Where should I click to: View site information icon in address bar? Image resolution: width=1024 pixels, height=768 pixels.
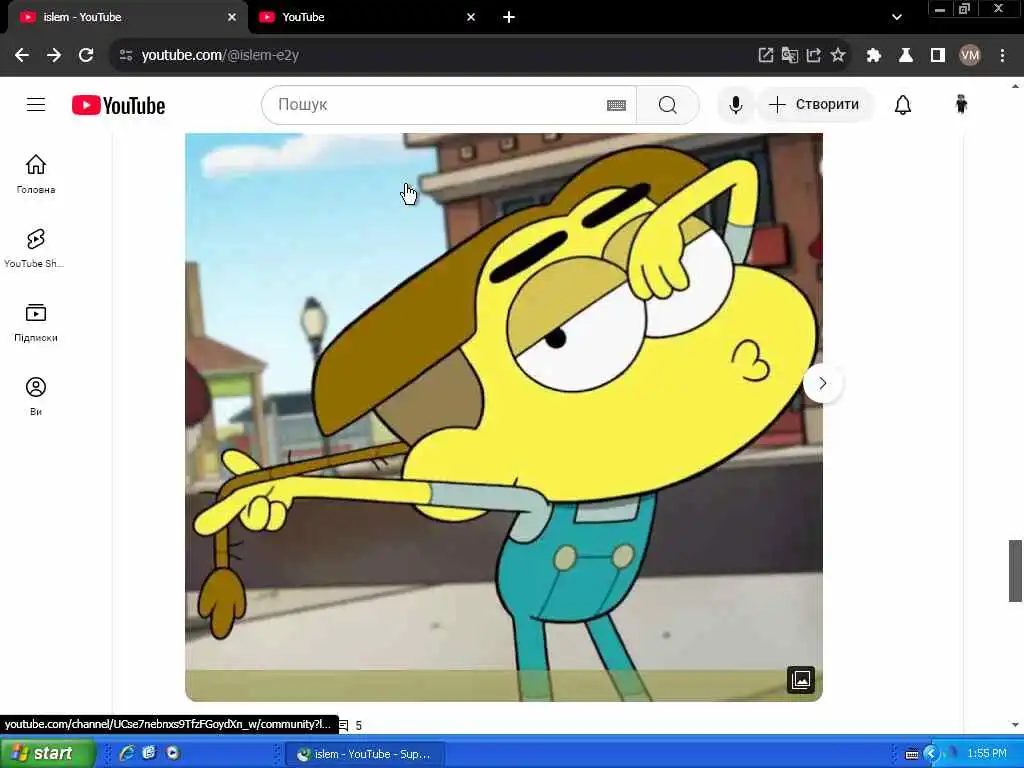(126, 55)
